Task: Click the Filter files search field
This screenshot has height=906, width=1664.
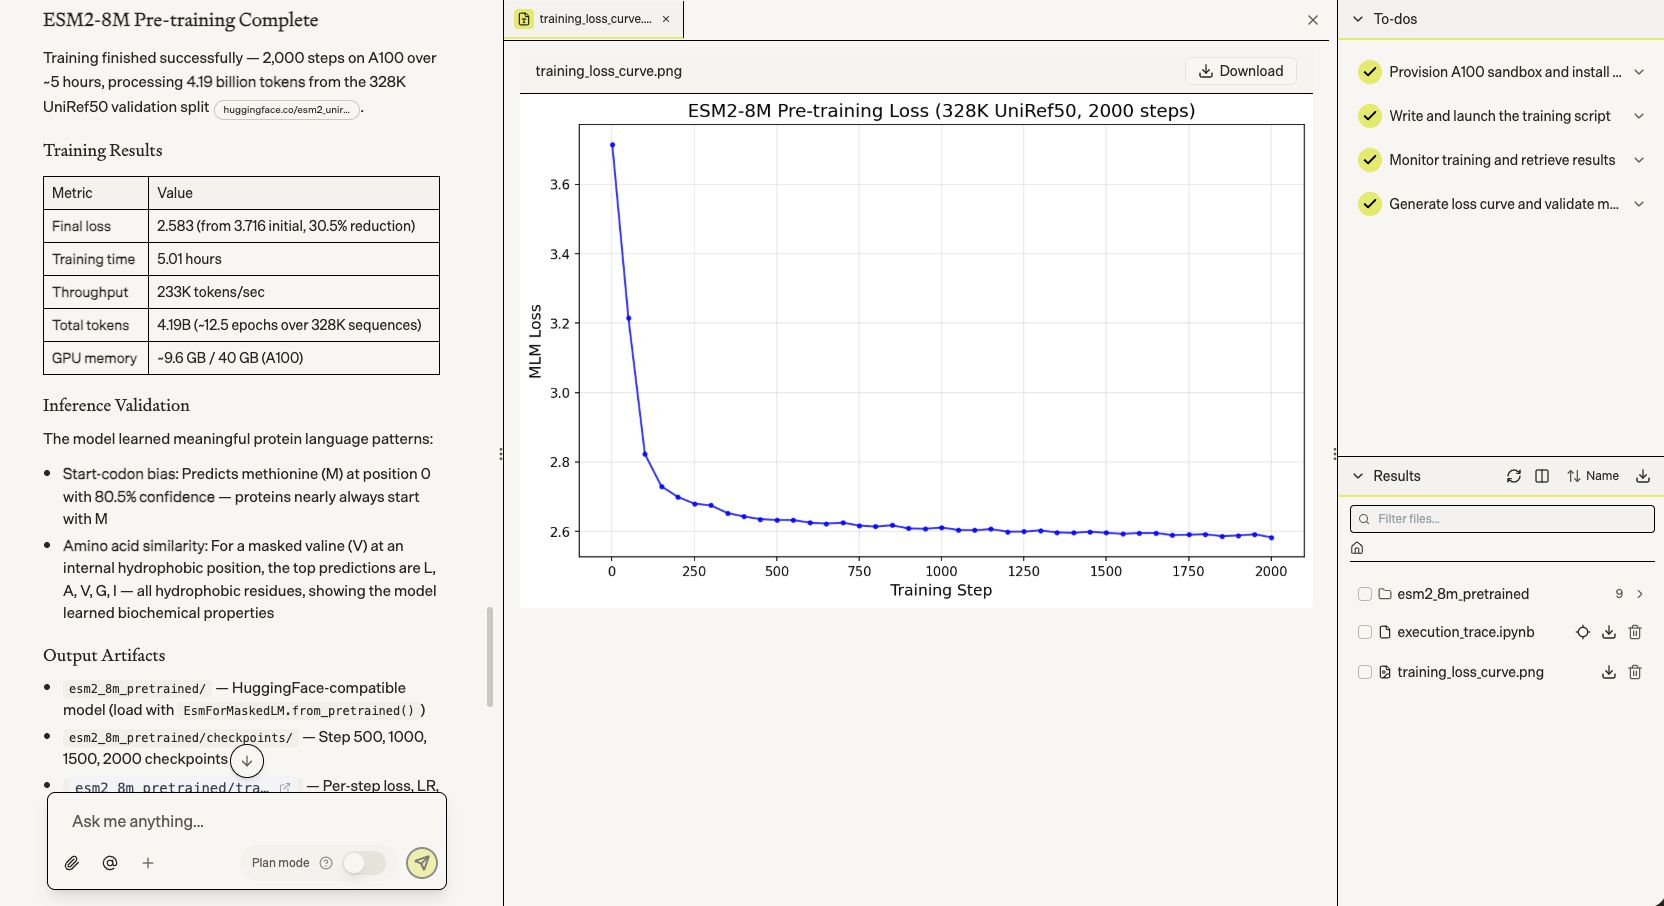Action: pos(1502,519)
